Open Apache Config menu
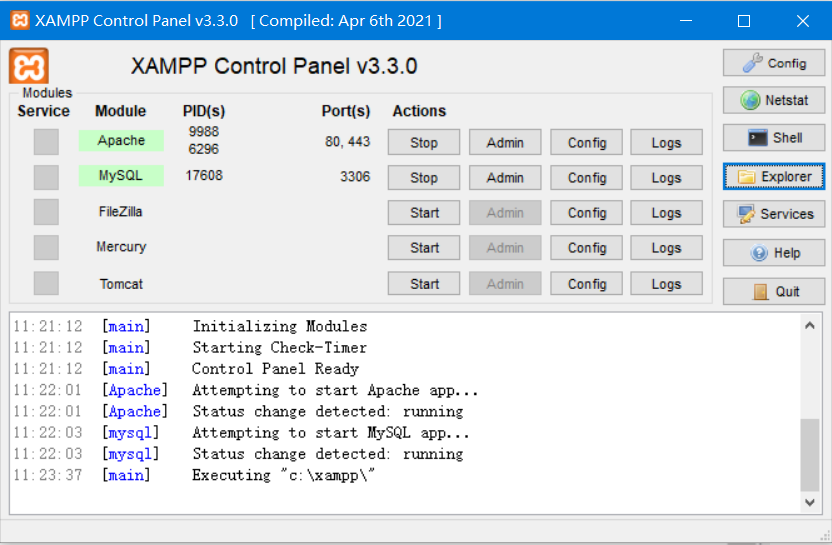 click(x=586, y=142)
